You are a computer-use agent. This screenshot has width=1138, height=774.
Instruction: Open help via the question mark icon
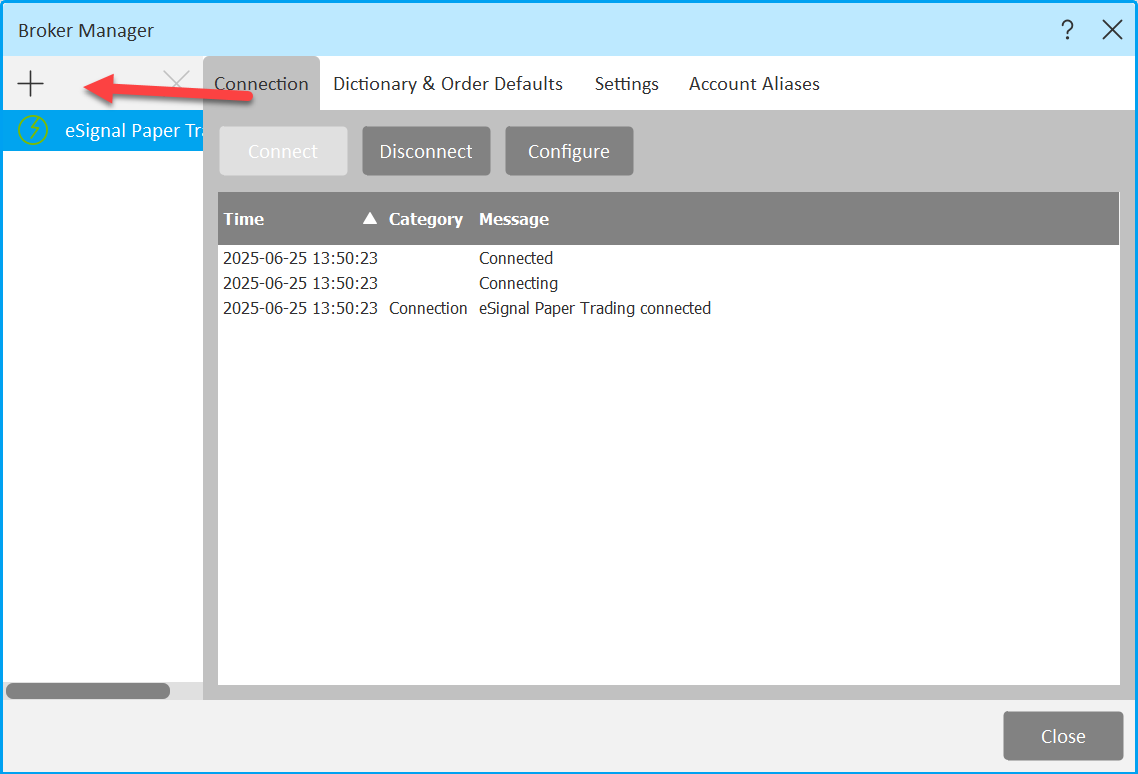pos(1067,30)
